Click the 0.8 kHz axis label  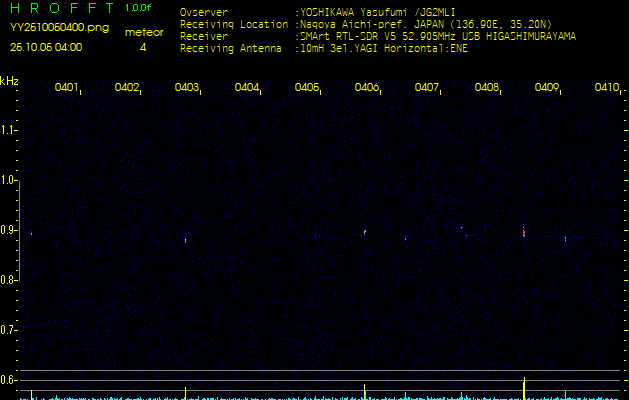point(7,280)
